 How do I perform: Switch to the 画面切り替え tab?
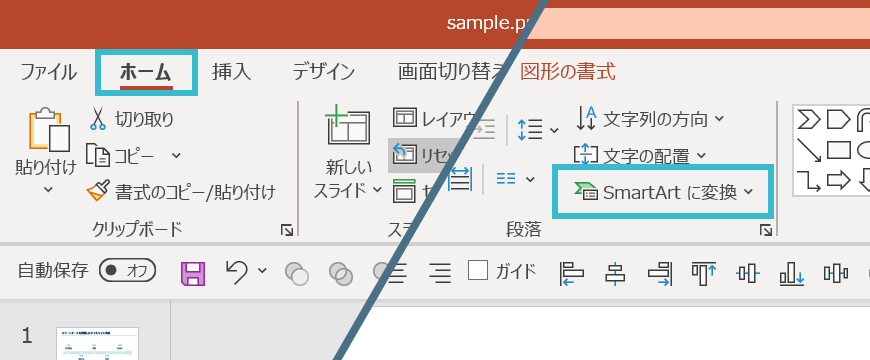[451, 72]
